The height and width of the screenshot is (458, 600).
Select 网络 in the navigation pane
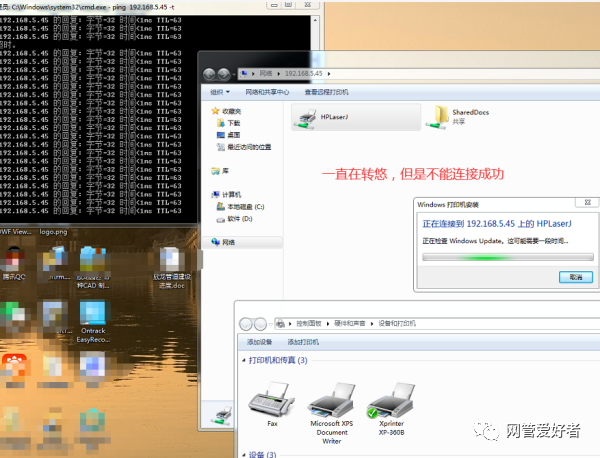coord(223,242)
